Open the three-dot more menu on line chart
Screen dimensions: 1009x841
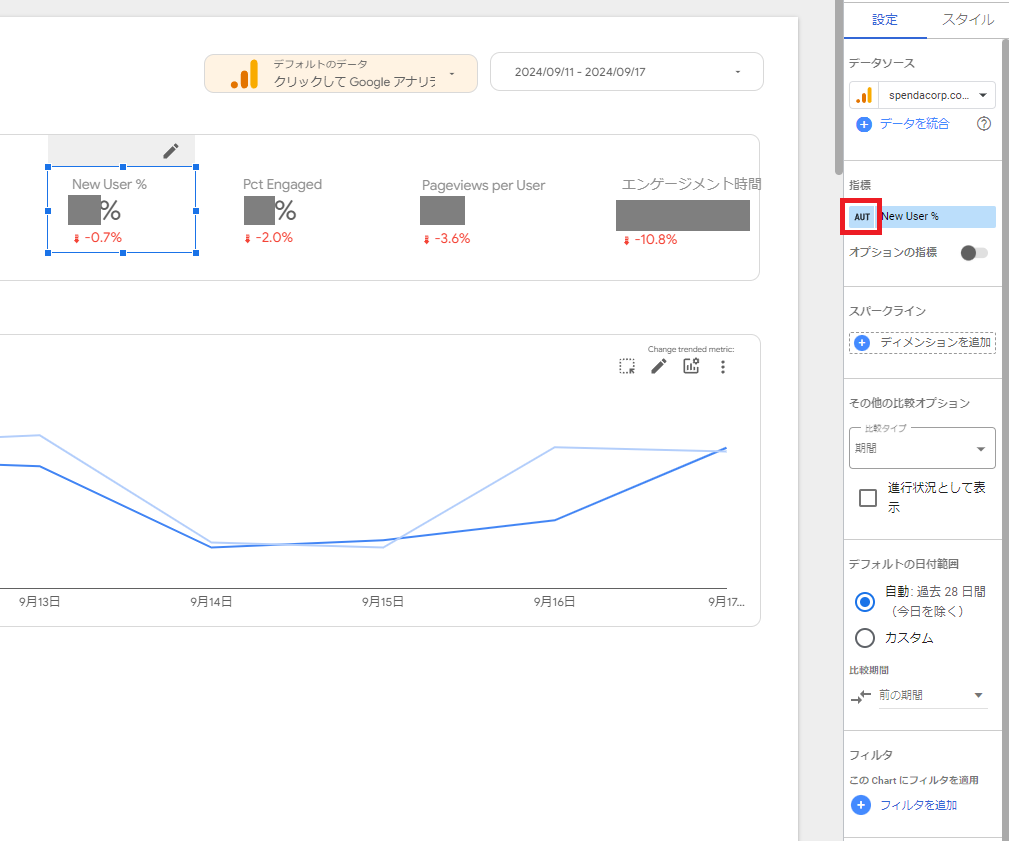pos(723,367)
